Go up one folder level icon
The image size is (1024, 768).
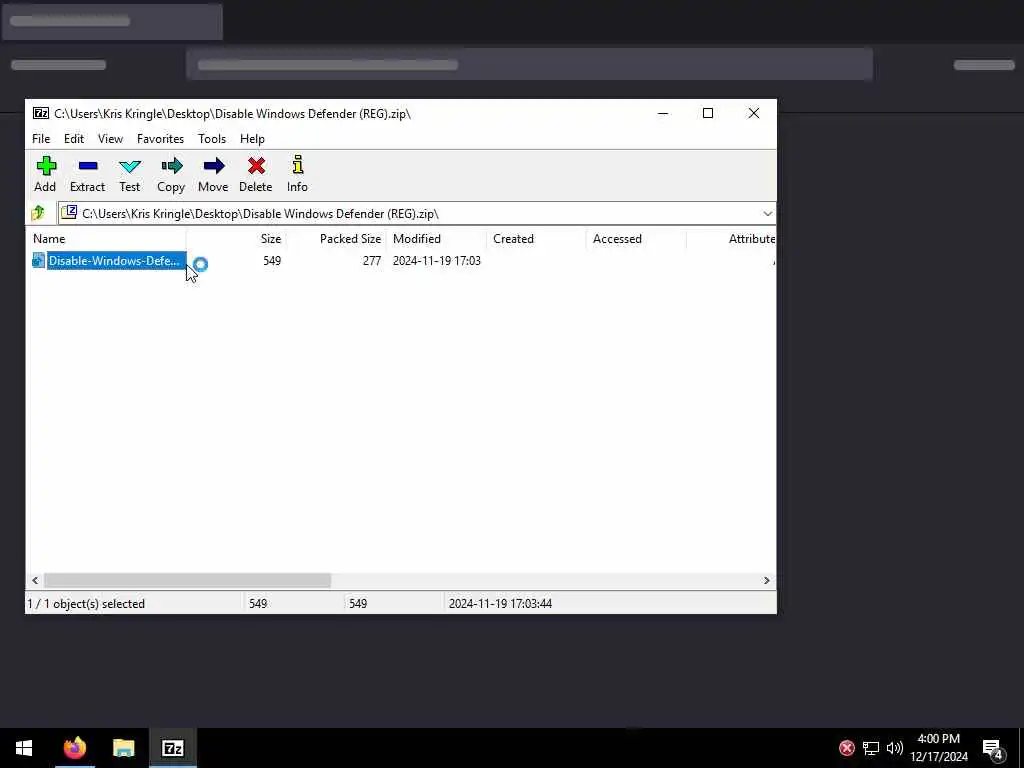(38, 213)
